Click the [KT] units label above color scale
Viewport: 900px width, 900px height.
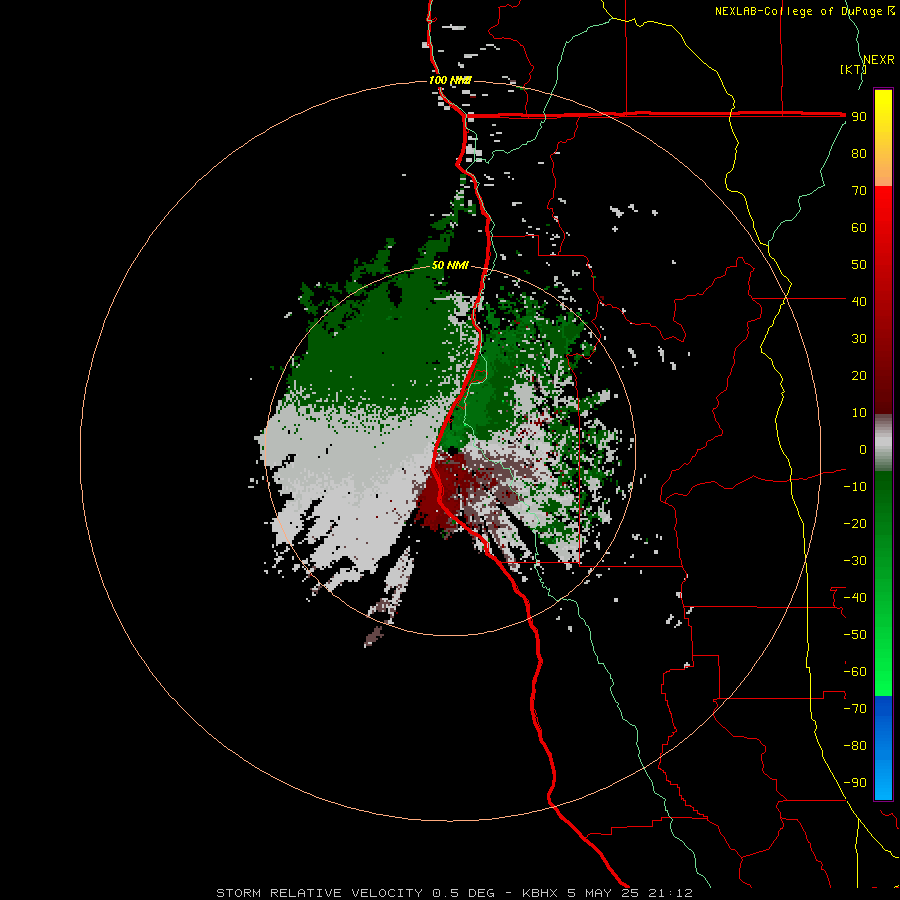pyautogui.click(x=854, y=69)
